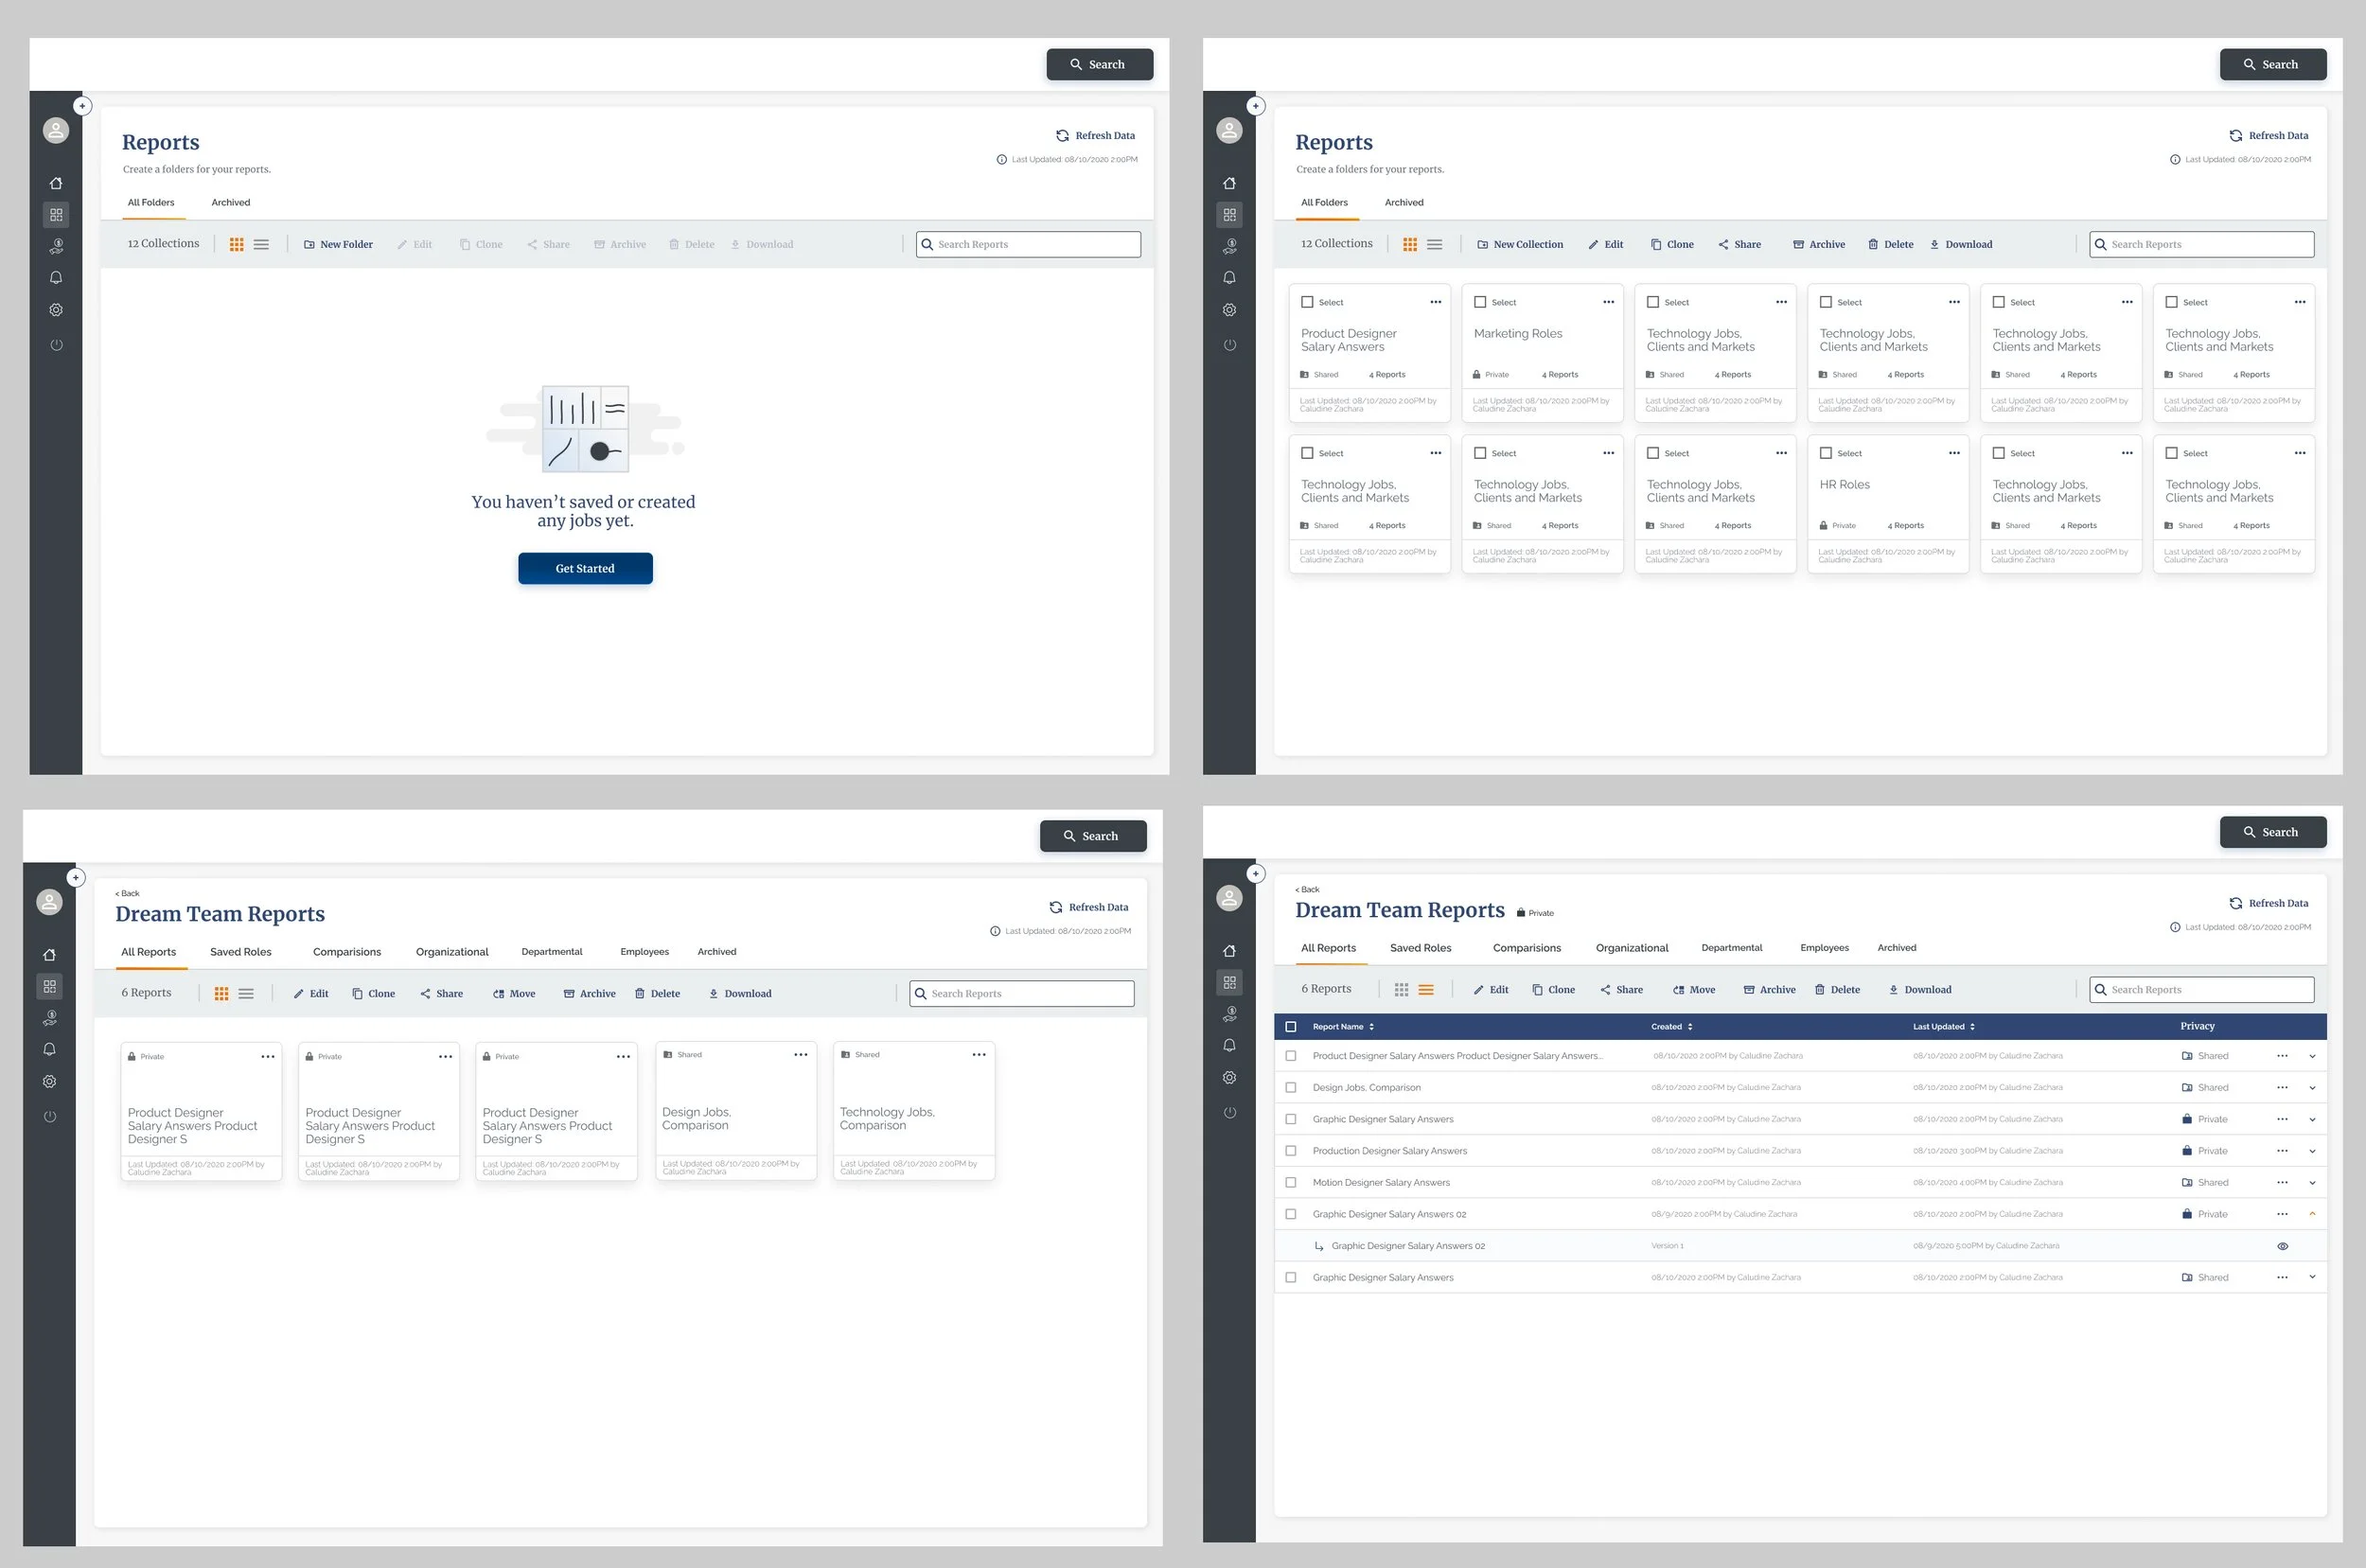The width and height of the screenshot is (2366, 1568).
Task: Open more options for Production Designer Salary Answers row
Action: click(x=2282, y=1151)
